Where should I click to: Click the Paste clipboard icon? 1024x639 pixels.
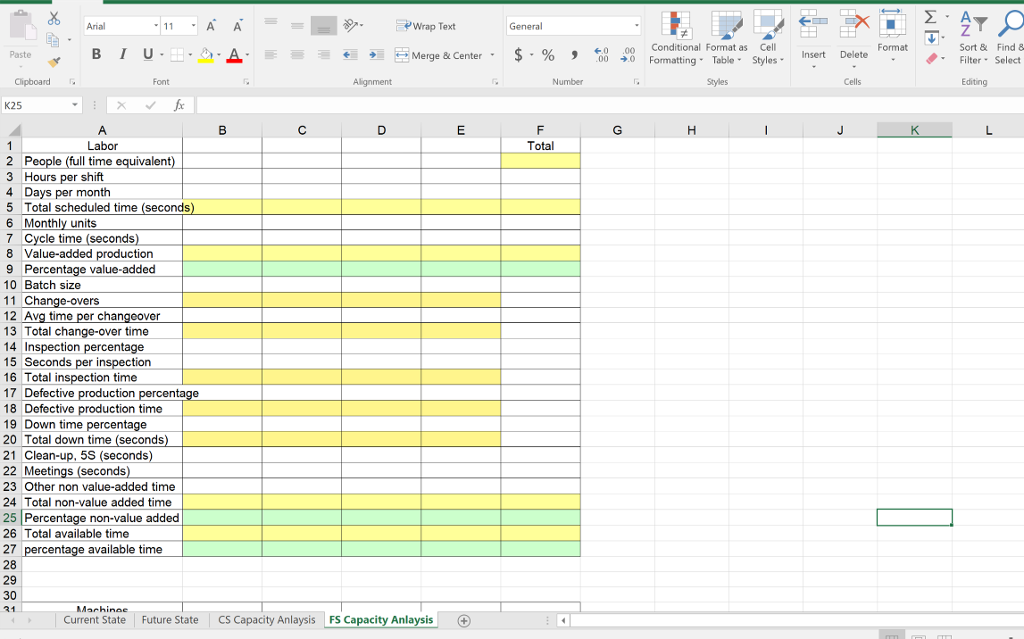pos(22,26)
